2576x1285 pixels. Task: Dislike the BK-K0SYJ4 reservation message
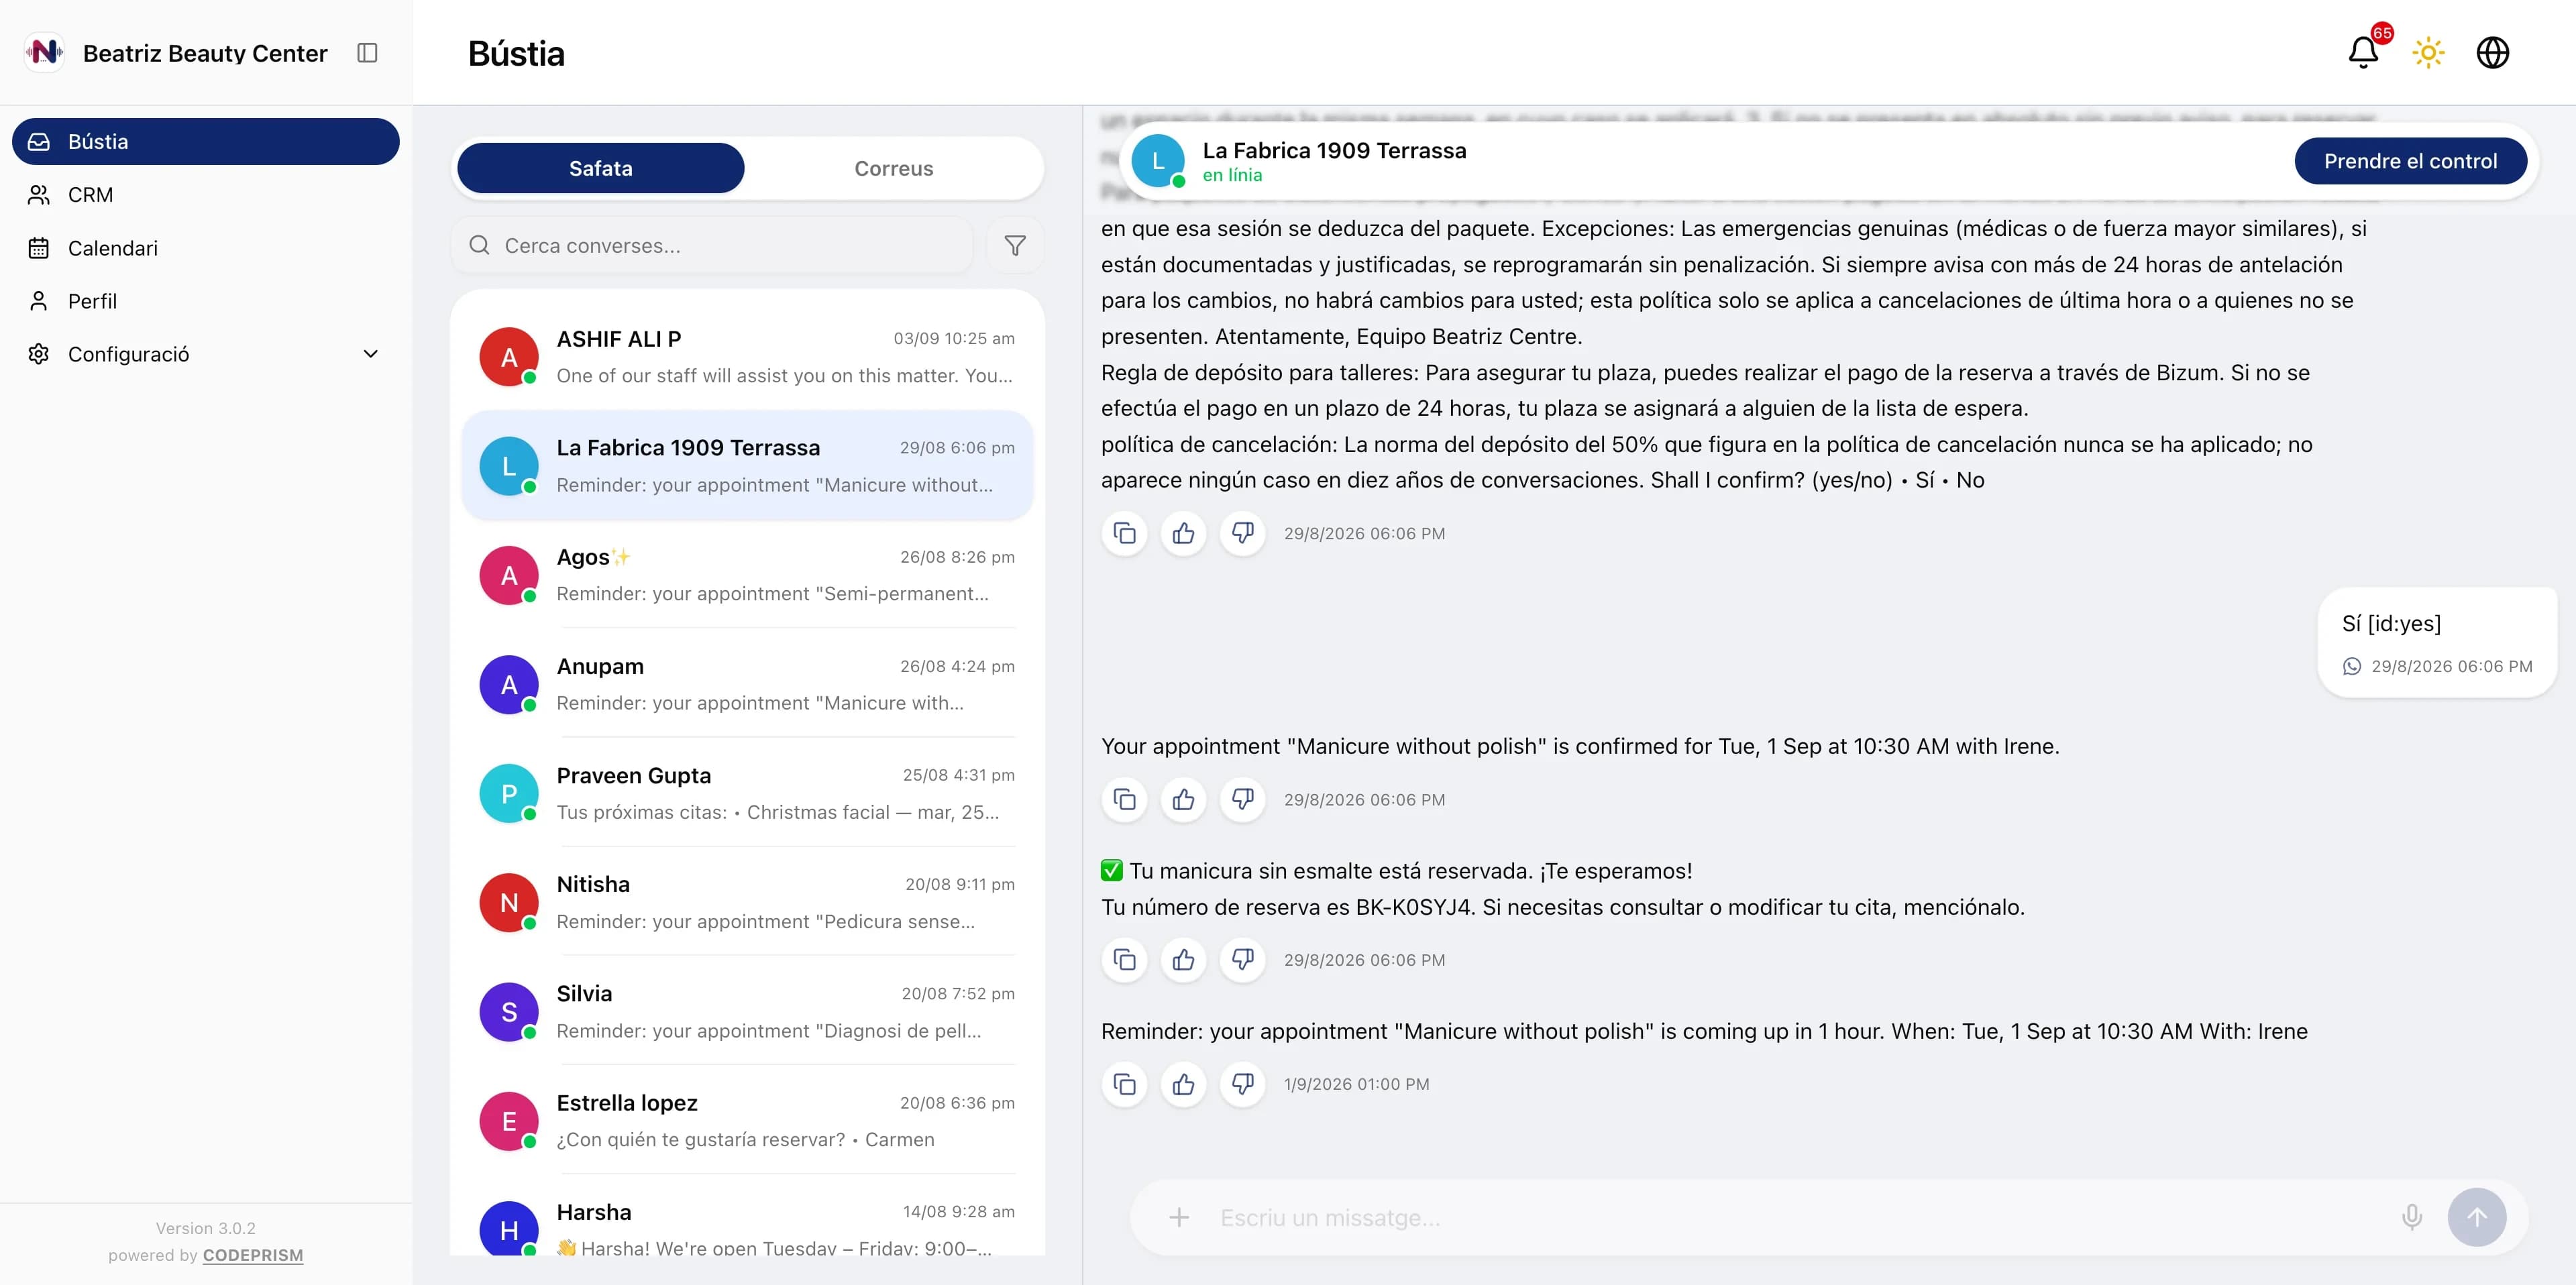[1243, 960]
